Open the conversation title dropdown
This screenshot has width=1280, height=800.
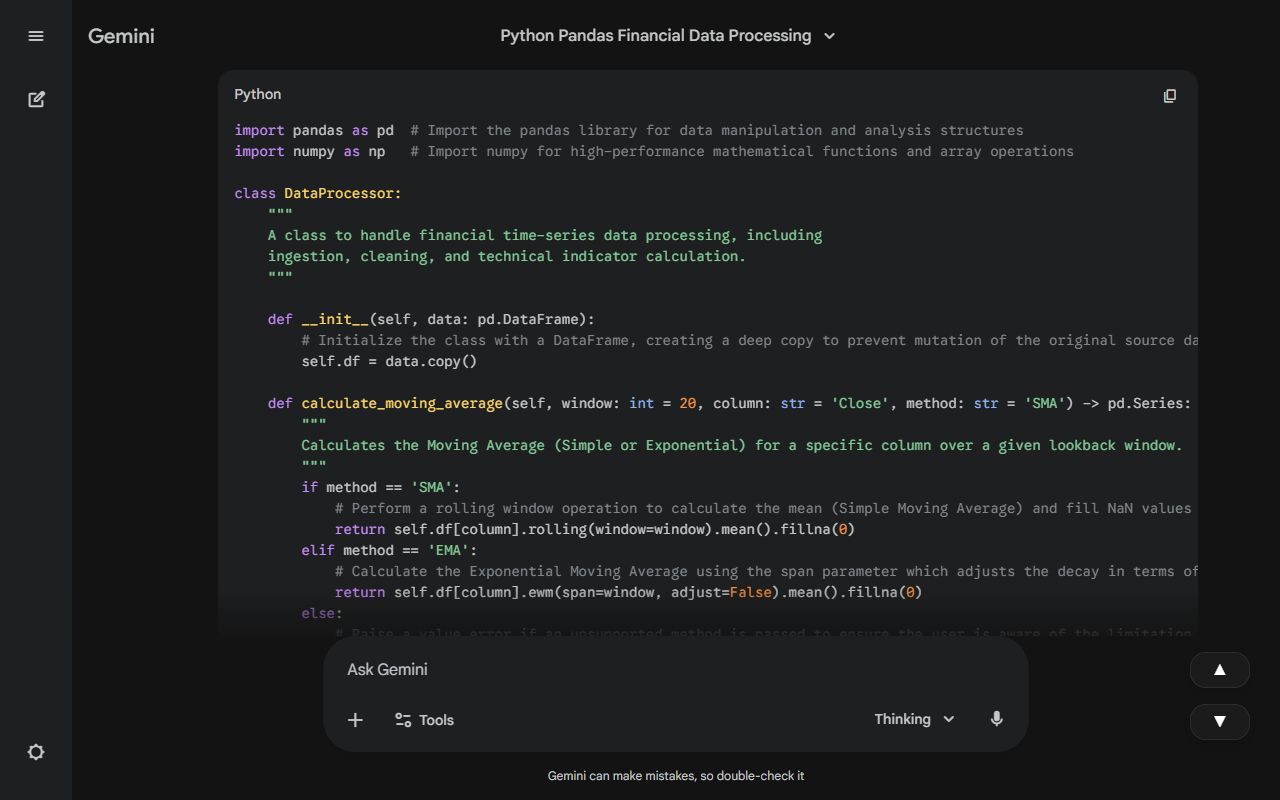668,36
